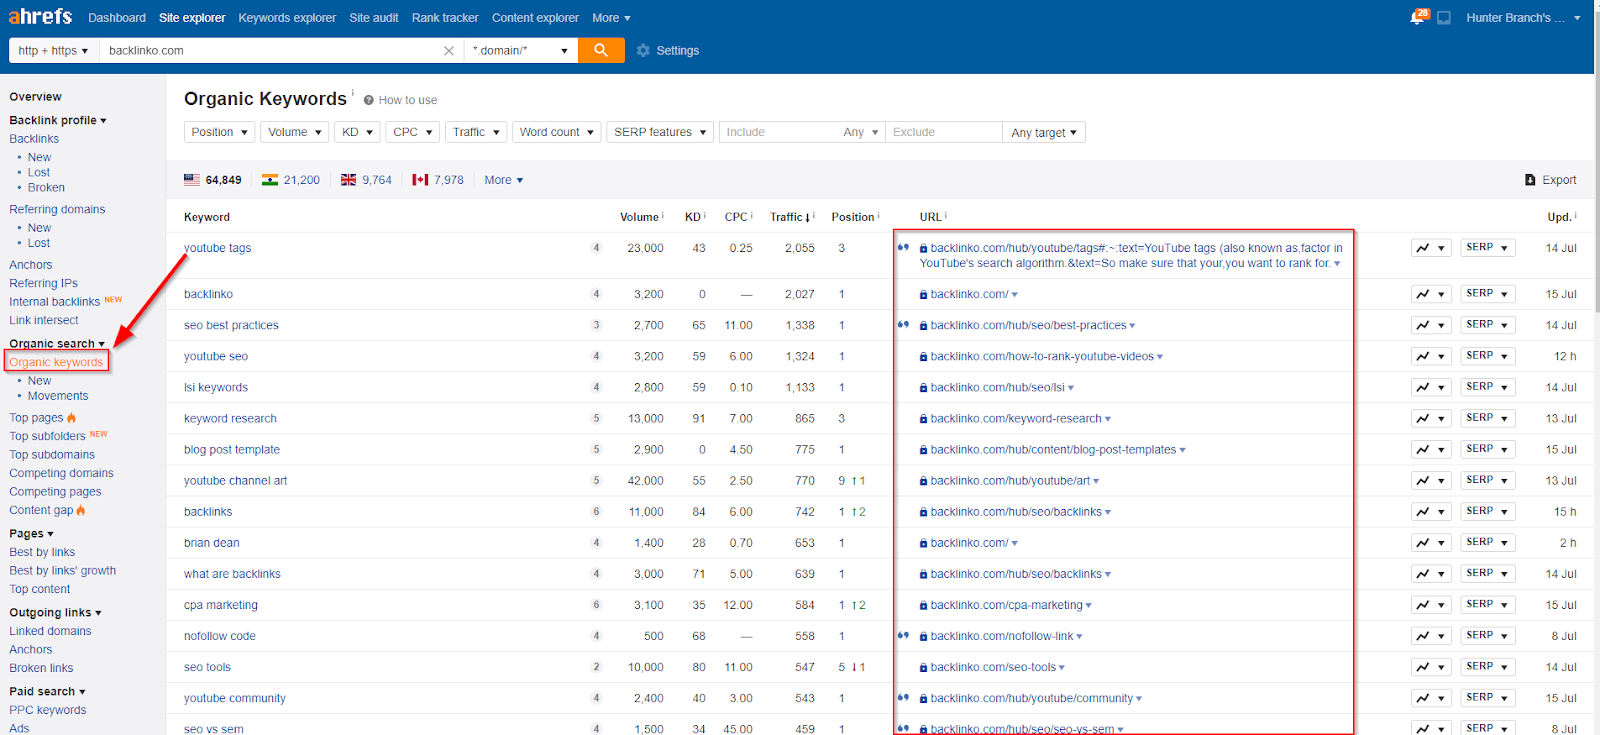Open URL backlinko.com/keyword-research
Screen dimensions: 1600x735
1015,418
